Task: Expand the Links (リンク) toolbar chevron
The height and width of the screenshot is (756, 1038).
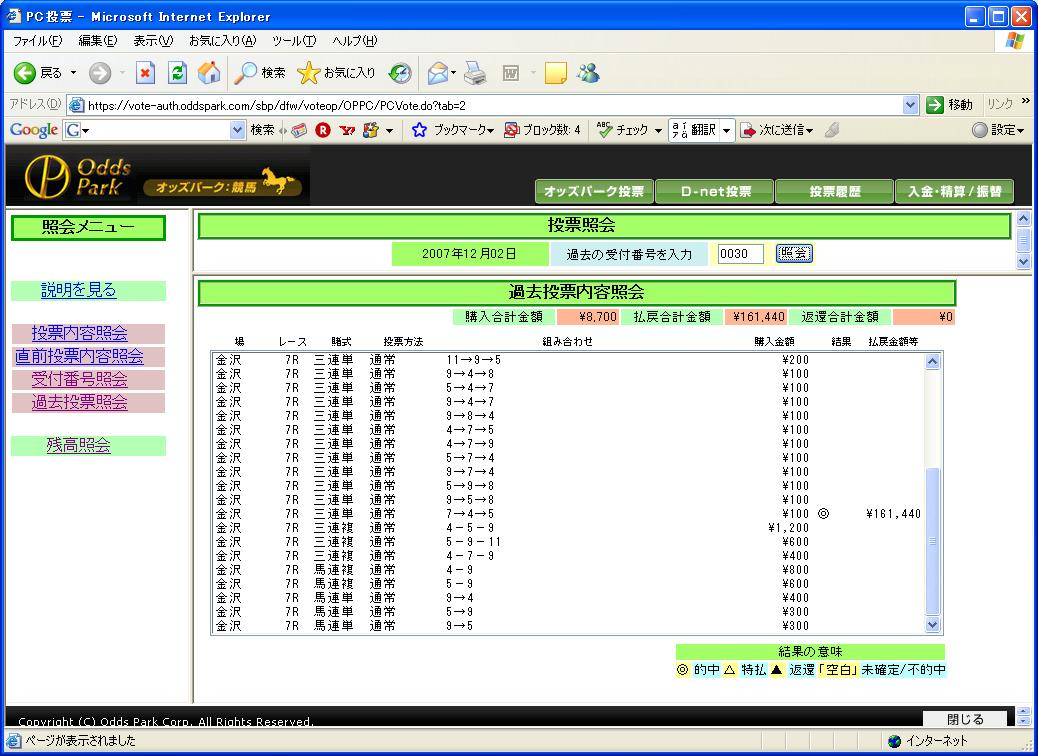Action: tap(1026, 101)
